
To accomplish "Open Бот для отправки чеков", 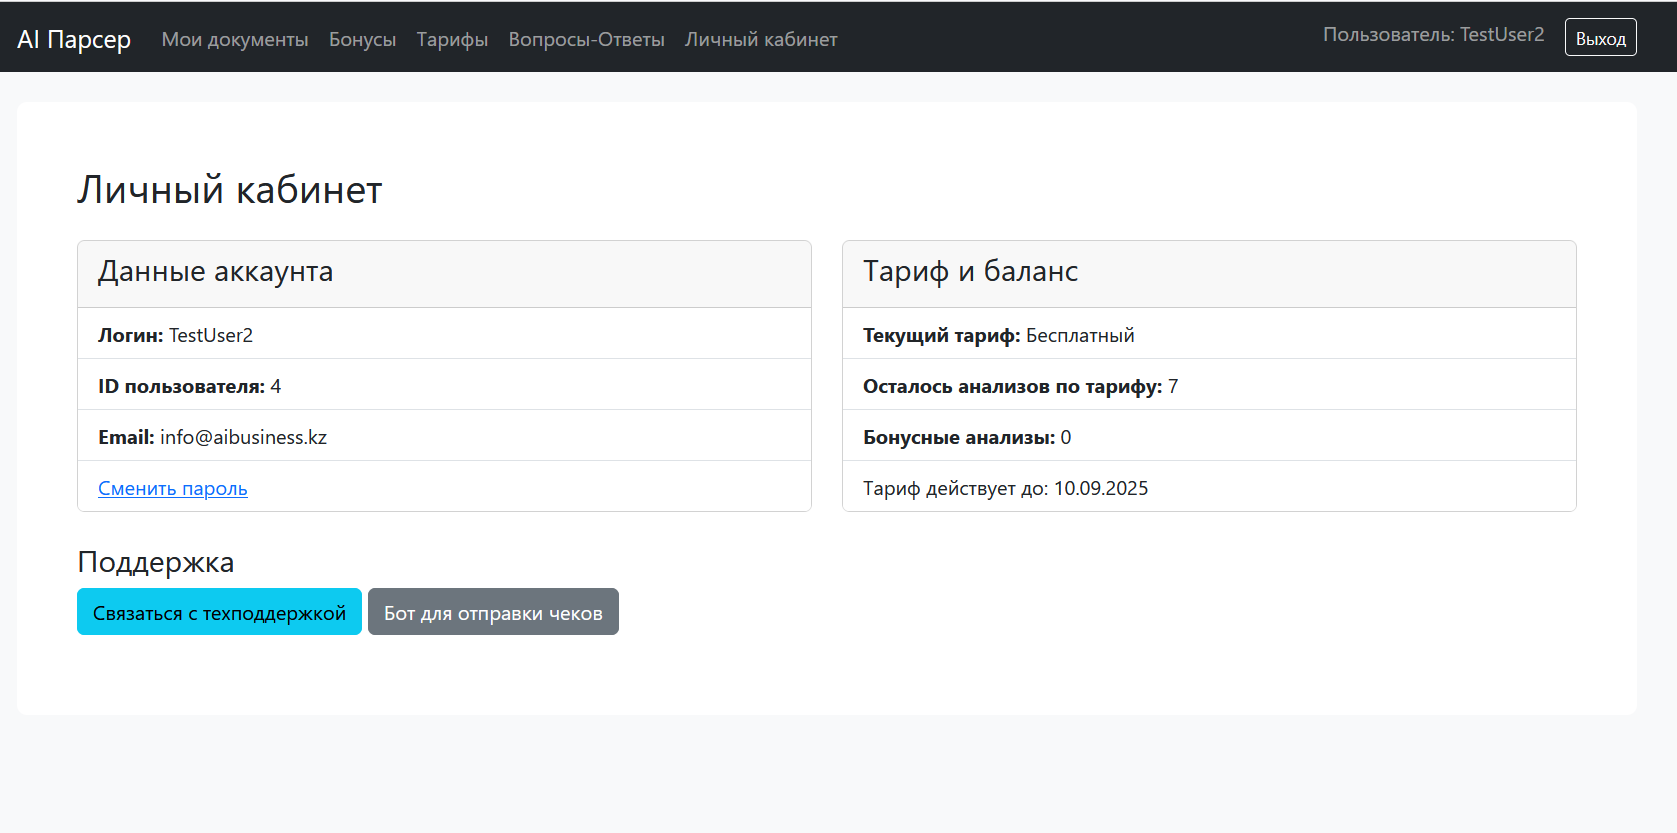I will 493,612.
